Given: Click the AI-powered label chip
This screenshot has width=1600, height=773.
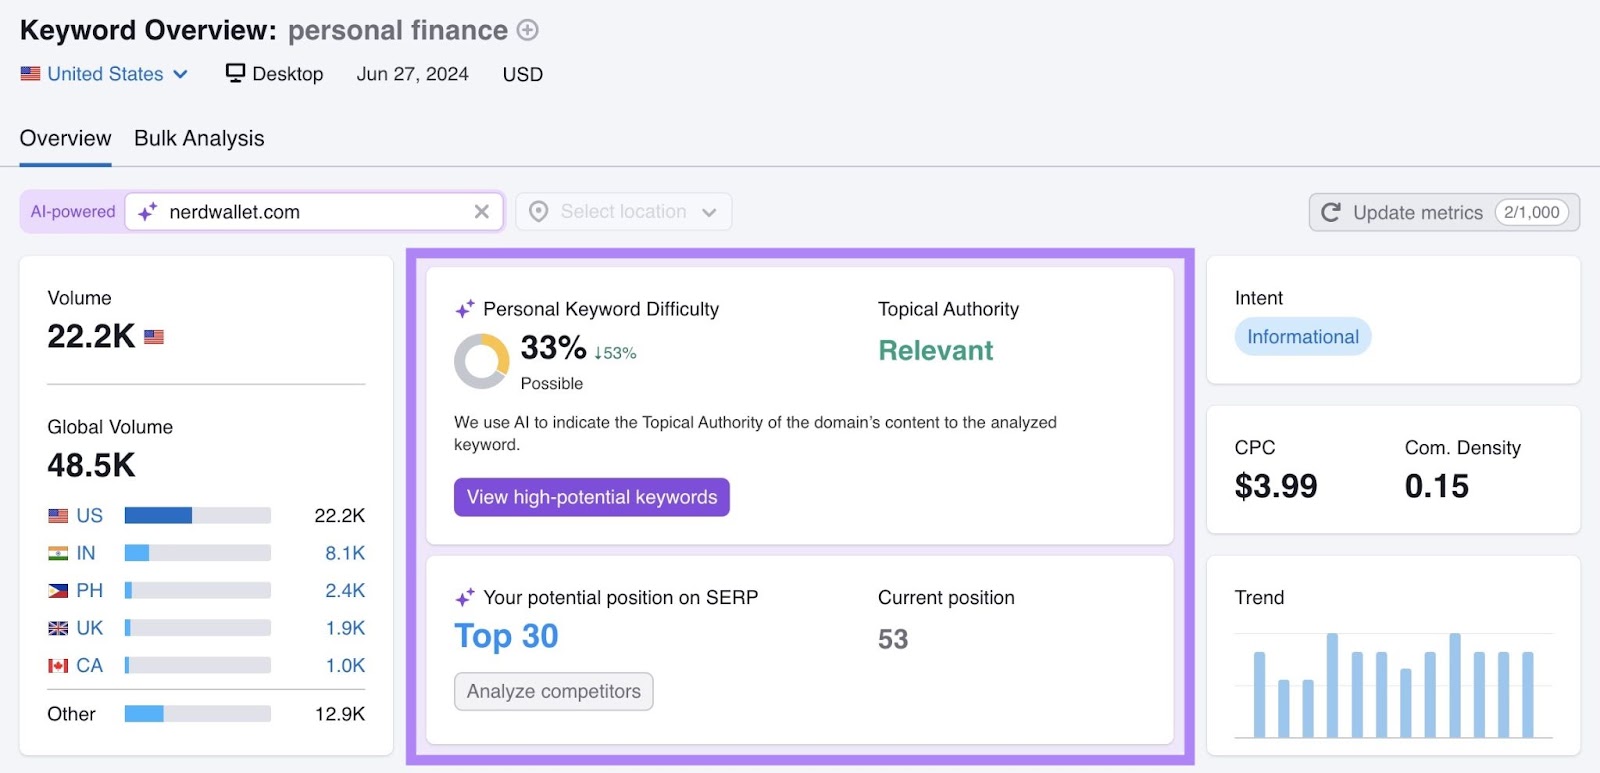Looking at the screenshot, I should [x=70, y=211].
